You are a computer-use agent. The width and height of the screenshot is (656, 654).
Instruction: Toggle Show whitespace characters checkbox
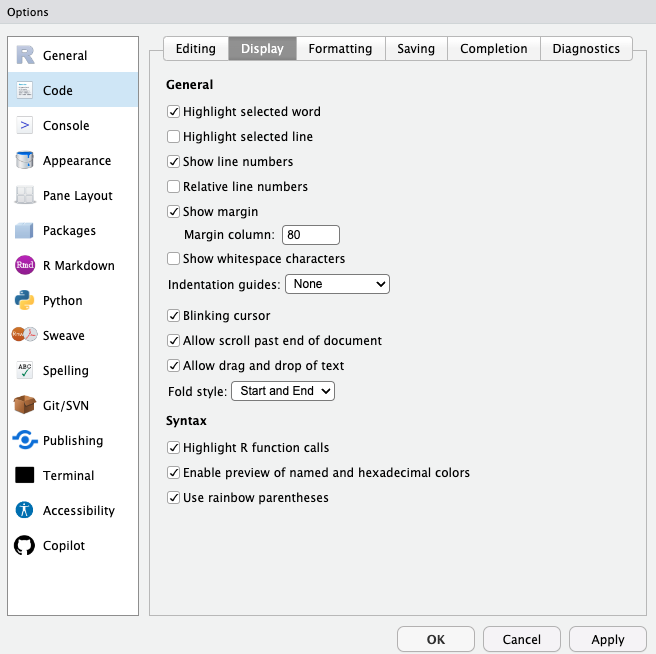coord(174,258)
